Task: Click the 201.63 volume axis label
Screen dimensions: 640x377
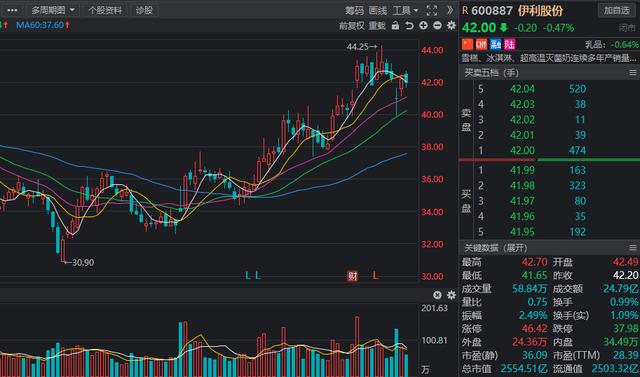Action: (434, 308)
